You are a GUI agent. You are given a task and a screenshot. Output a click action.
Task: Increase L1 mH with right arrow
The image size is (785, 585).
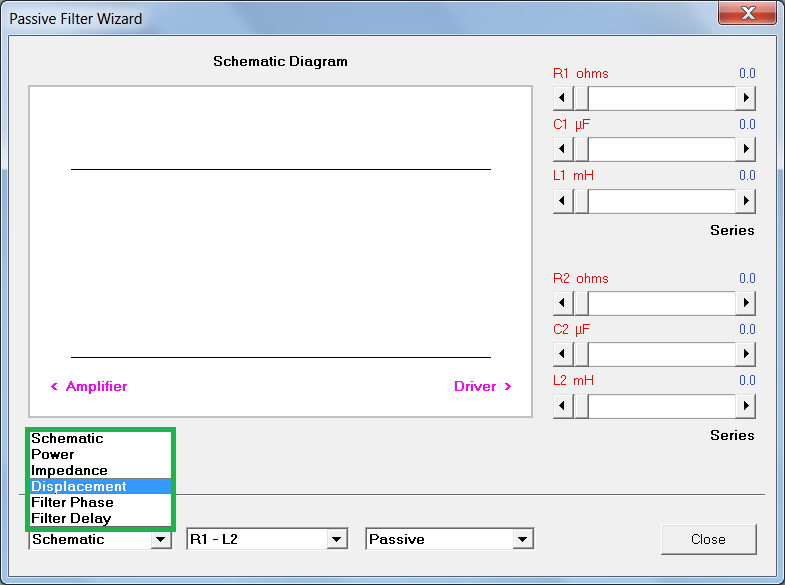[x=746, y=201]
